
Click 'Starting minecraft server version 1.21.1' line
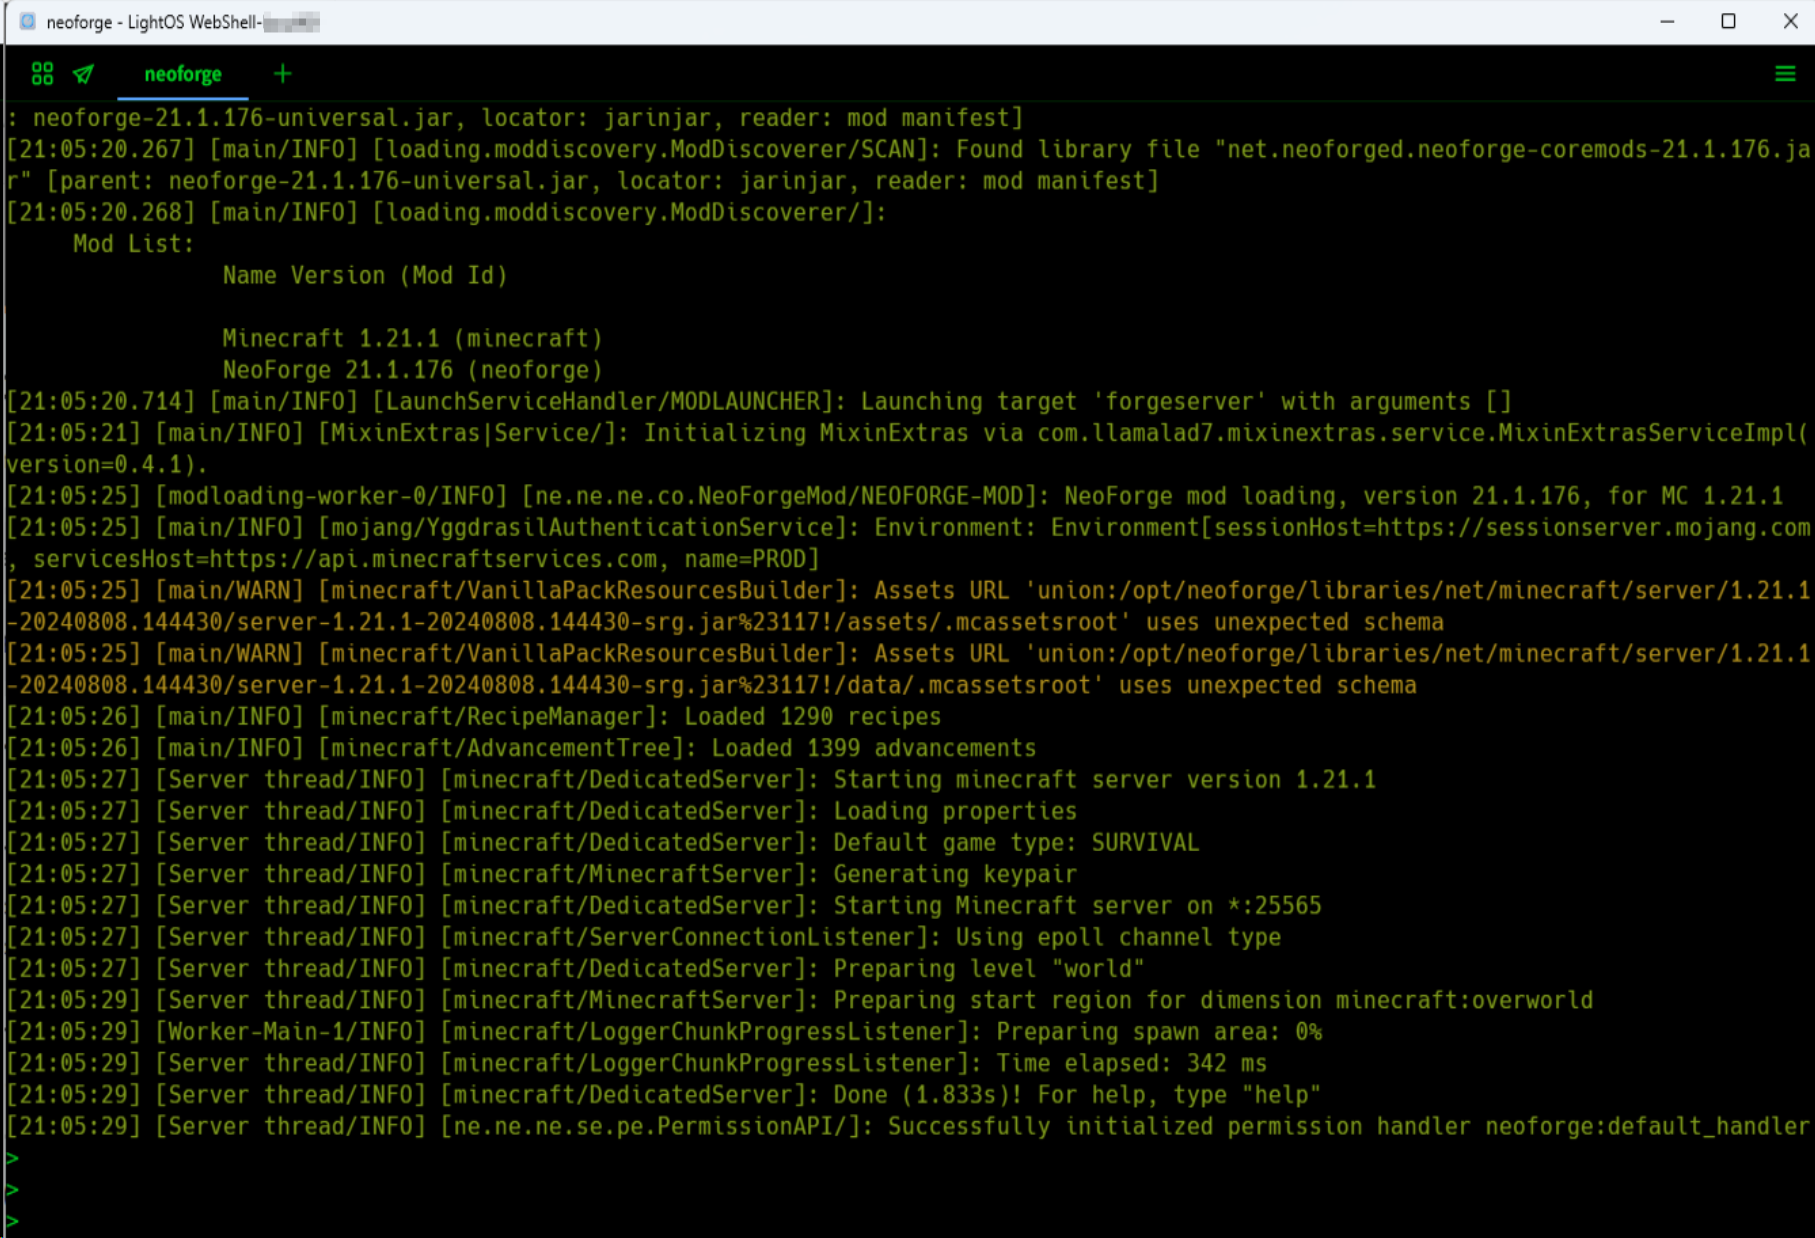[x=691, y=779]
